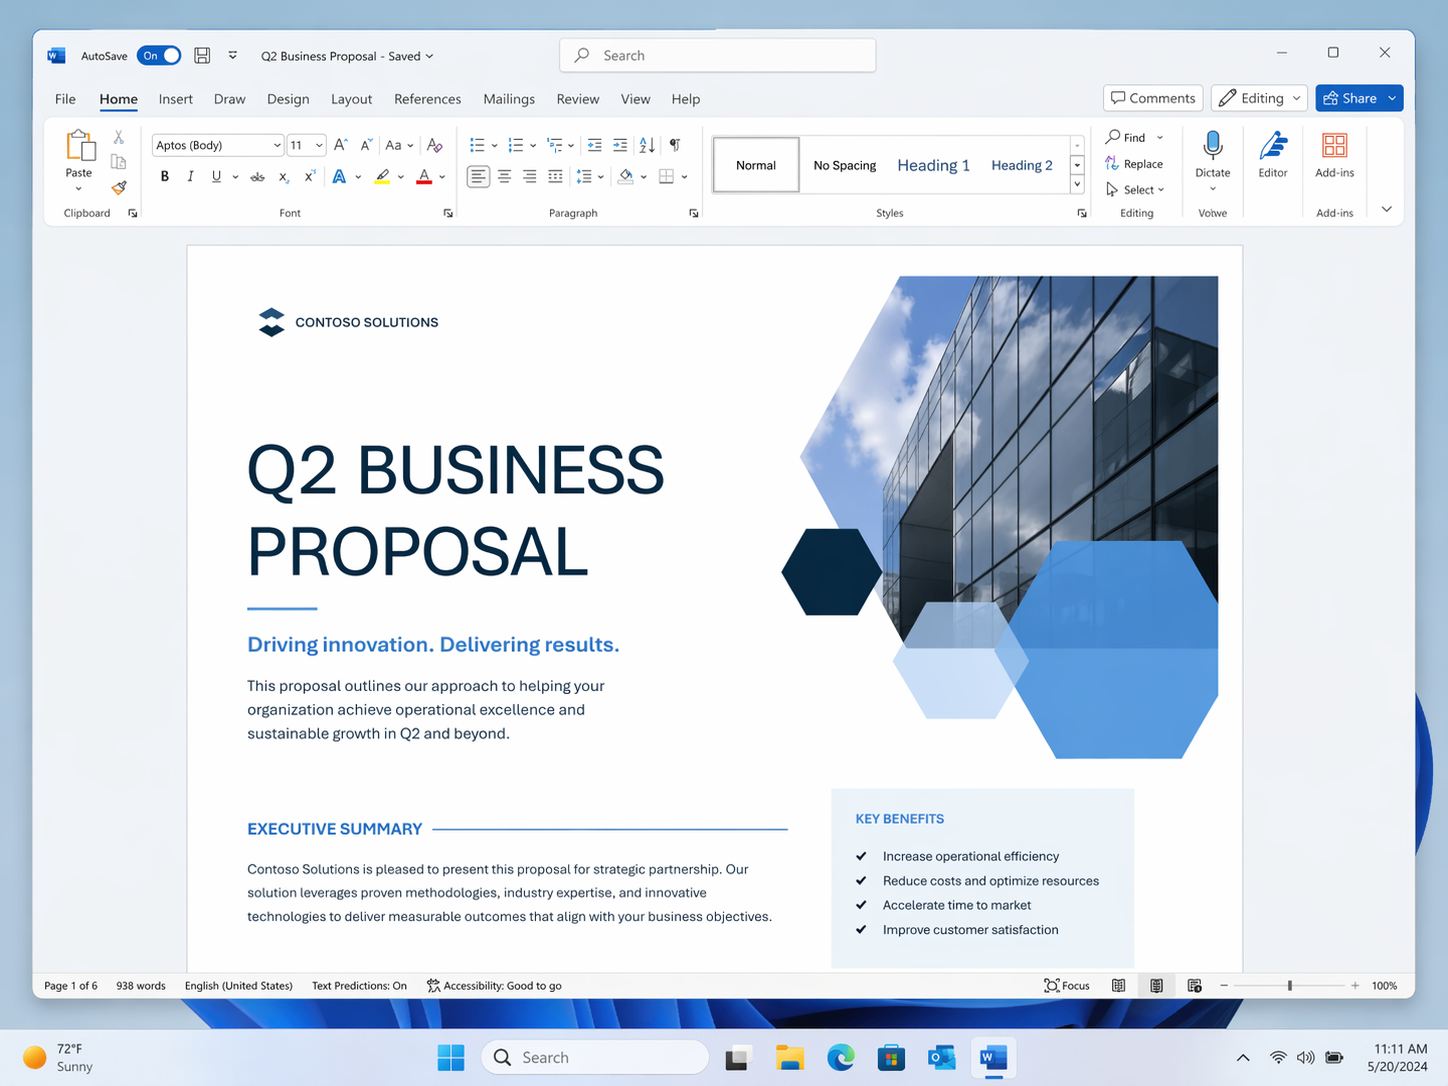This screenshot has width=1448, height=1086.
Task: Clear all formatting from selection
Action: tap(434, 145)
